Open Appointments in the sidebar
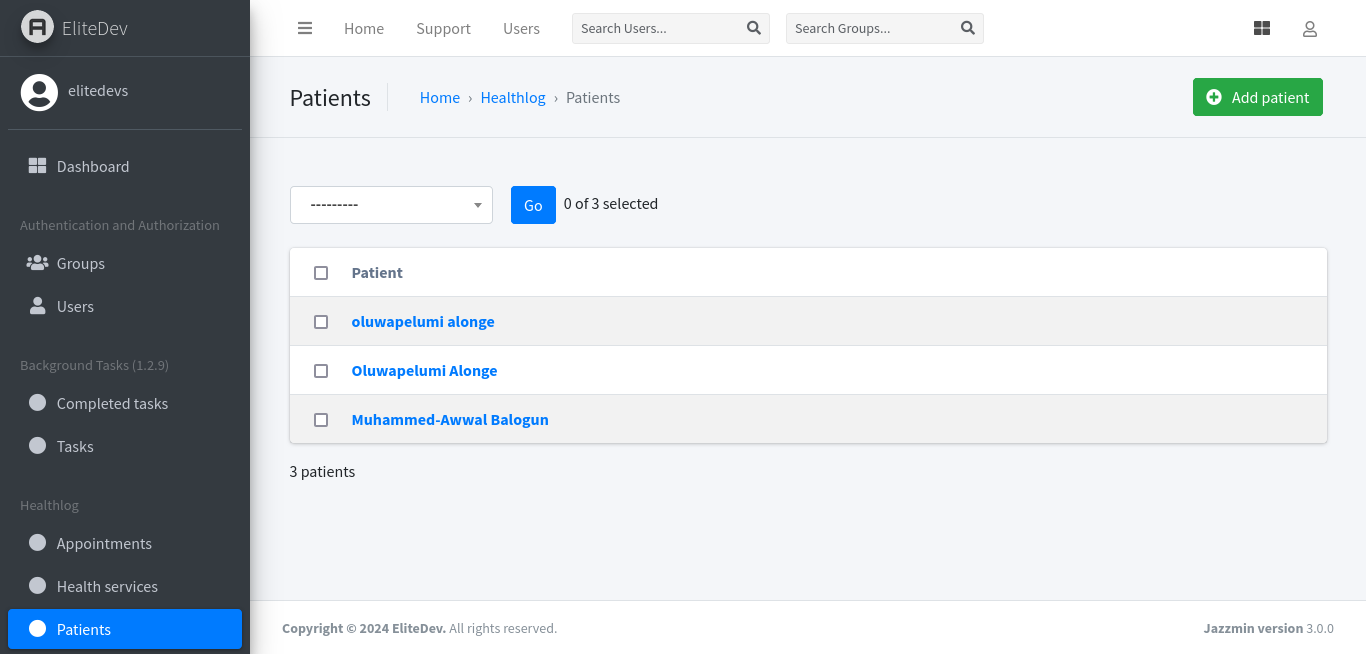 pyautogui.click(x=104, y=543)
